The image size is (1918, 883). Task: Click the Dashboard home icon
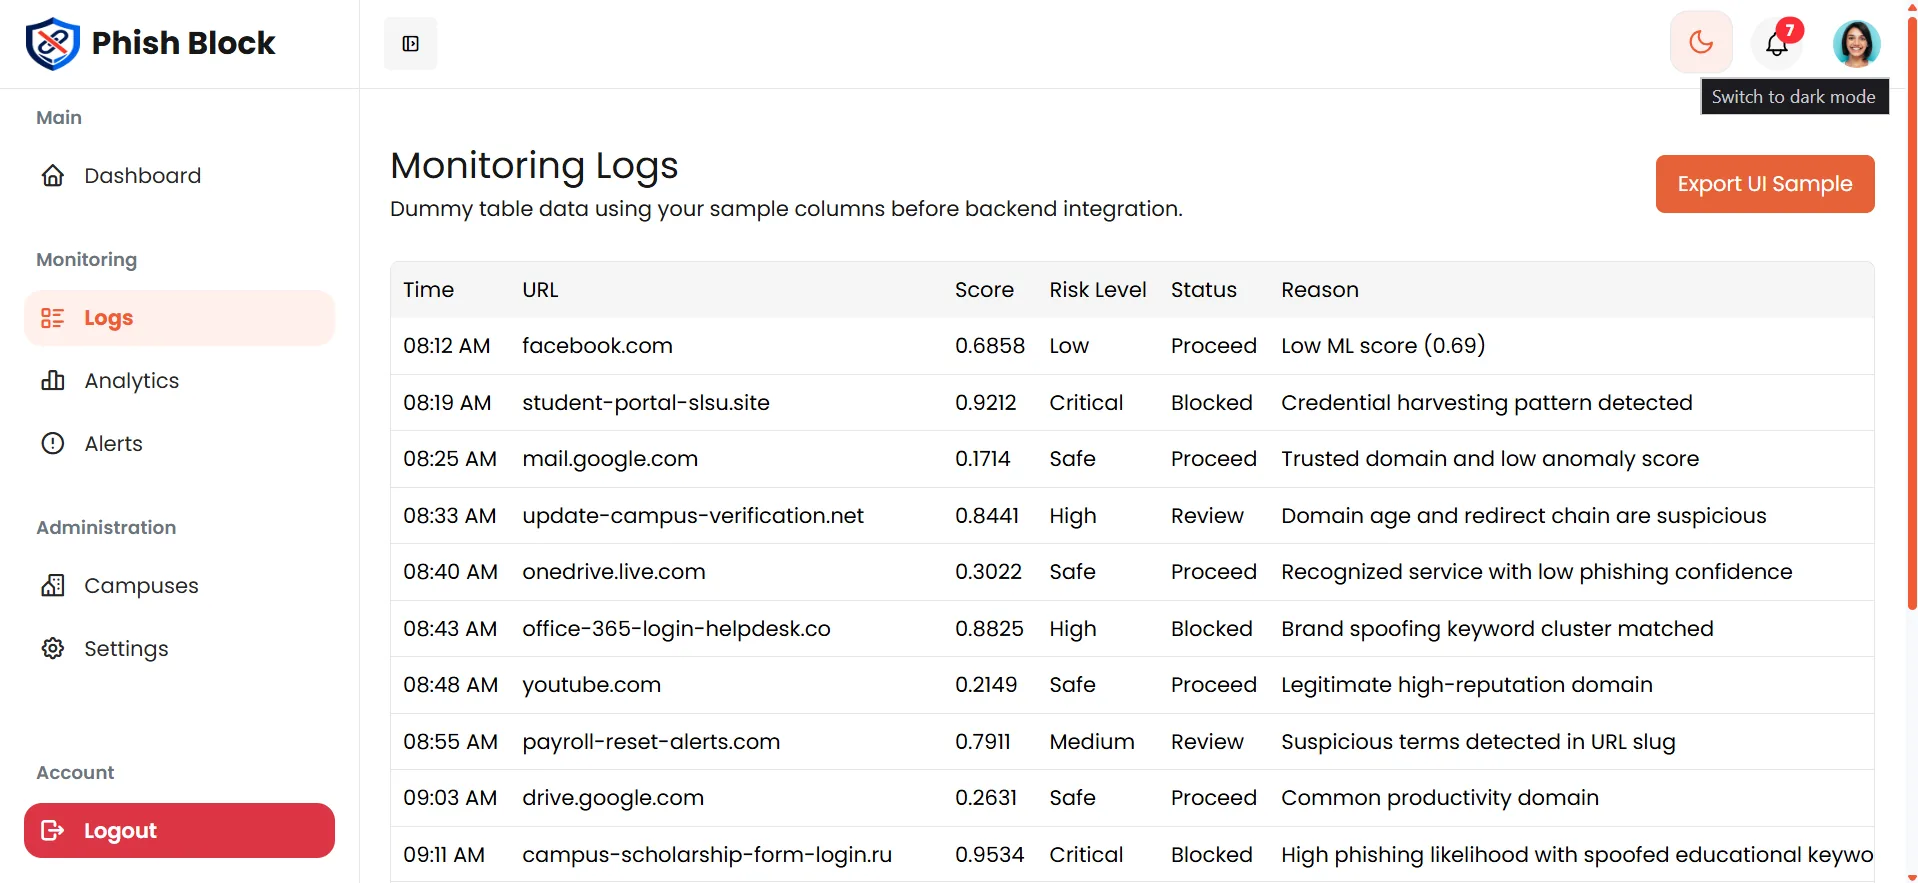point(53,176)
